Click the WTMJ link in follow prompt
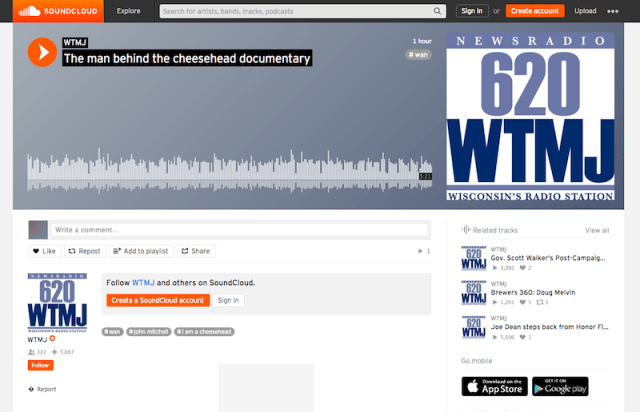The image size is (640, 412). click(143, 283)
